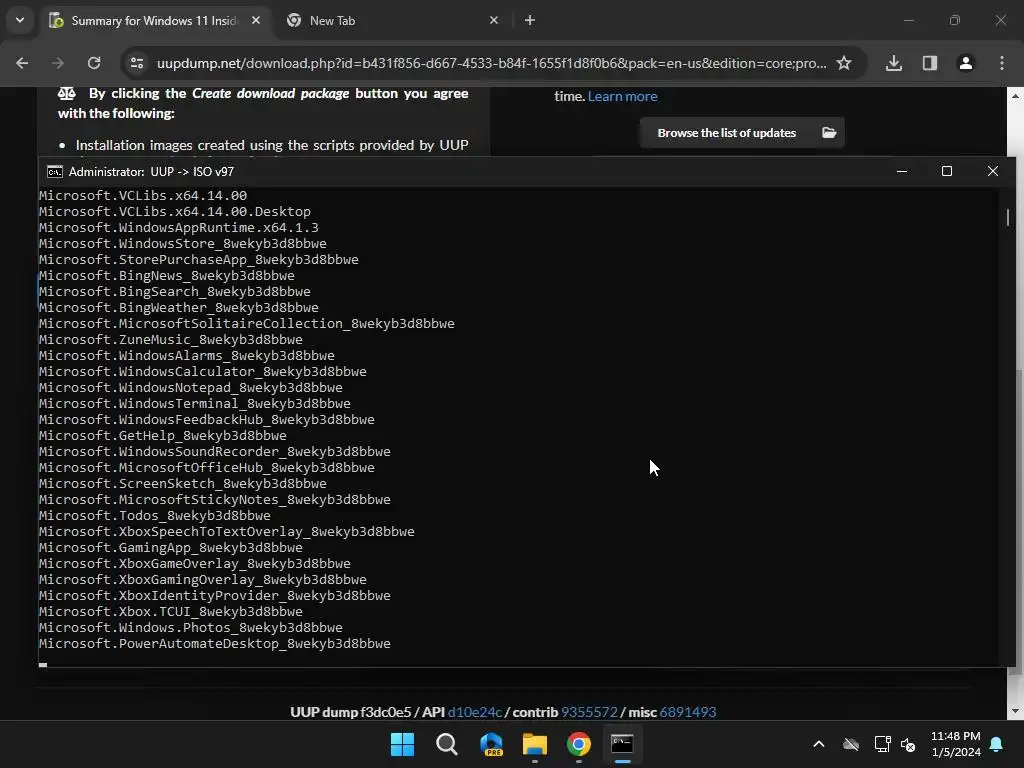Open Chrome three-dot menu
This screenshot has width=1024, height=768.
click(1002, 63)
